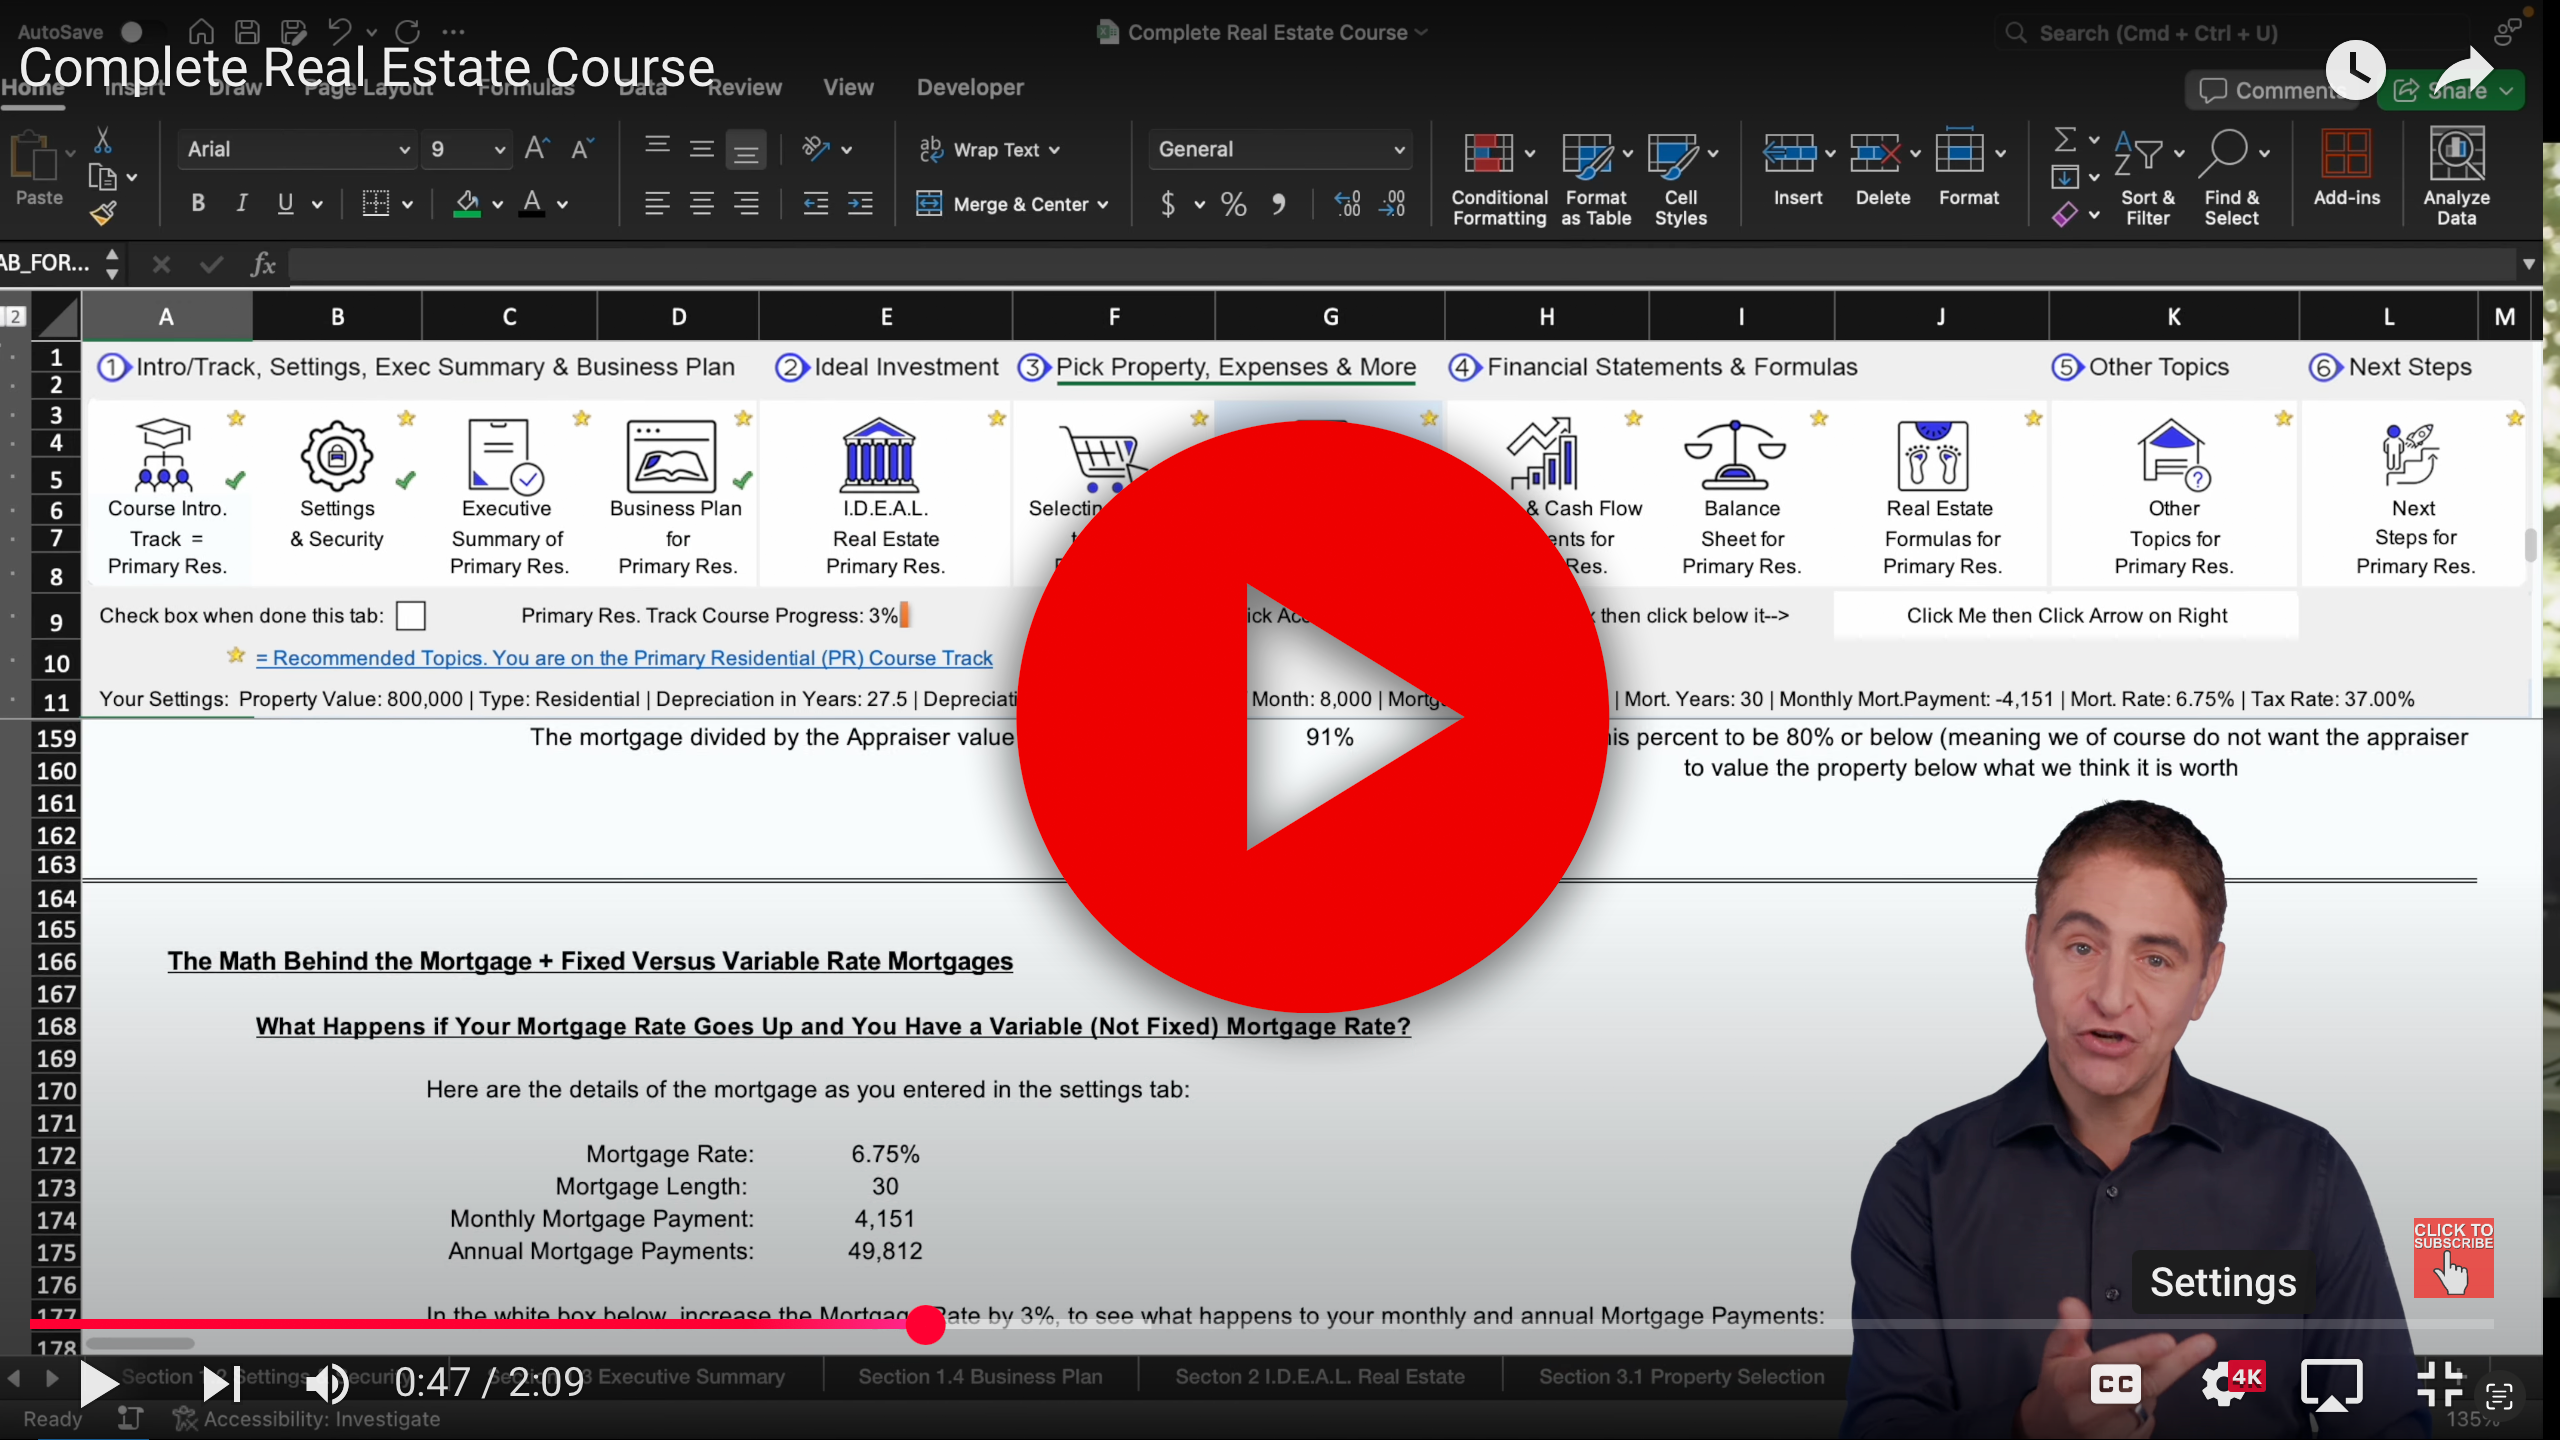Click the Click to Subscribe button
The image size is (2560, 1440).
coord(2453,1258)
